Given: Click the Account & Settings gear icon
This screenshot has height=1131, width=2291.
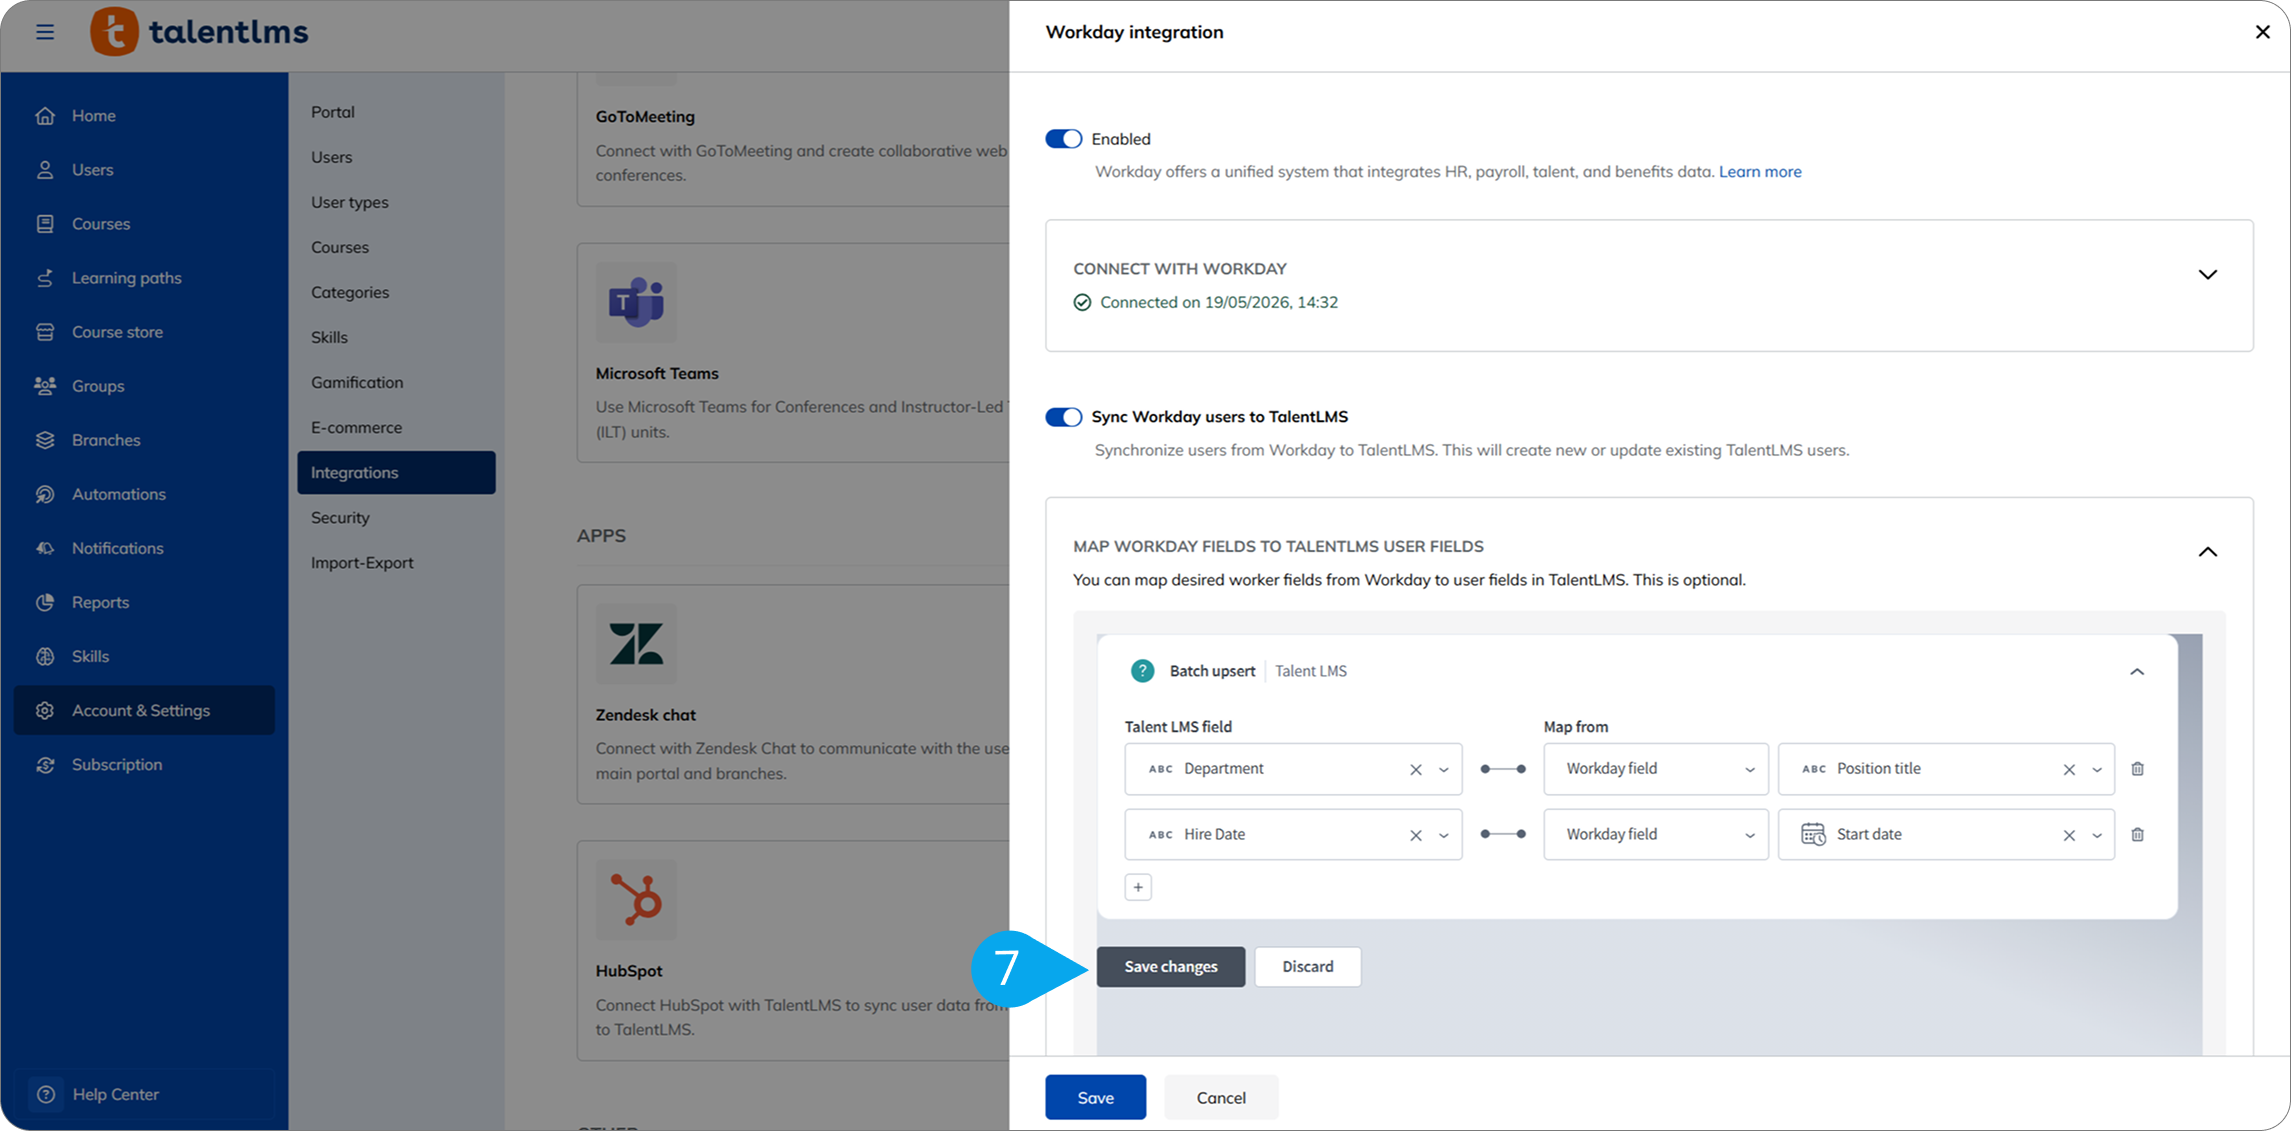Looking at the screenshot, I should [45, 710].
